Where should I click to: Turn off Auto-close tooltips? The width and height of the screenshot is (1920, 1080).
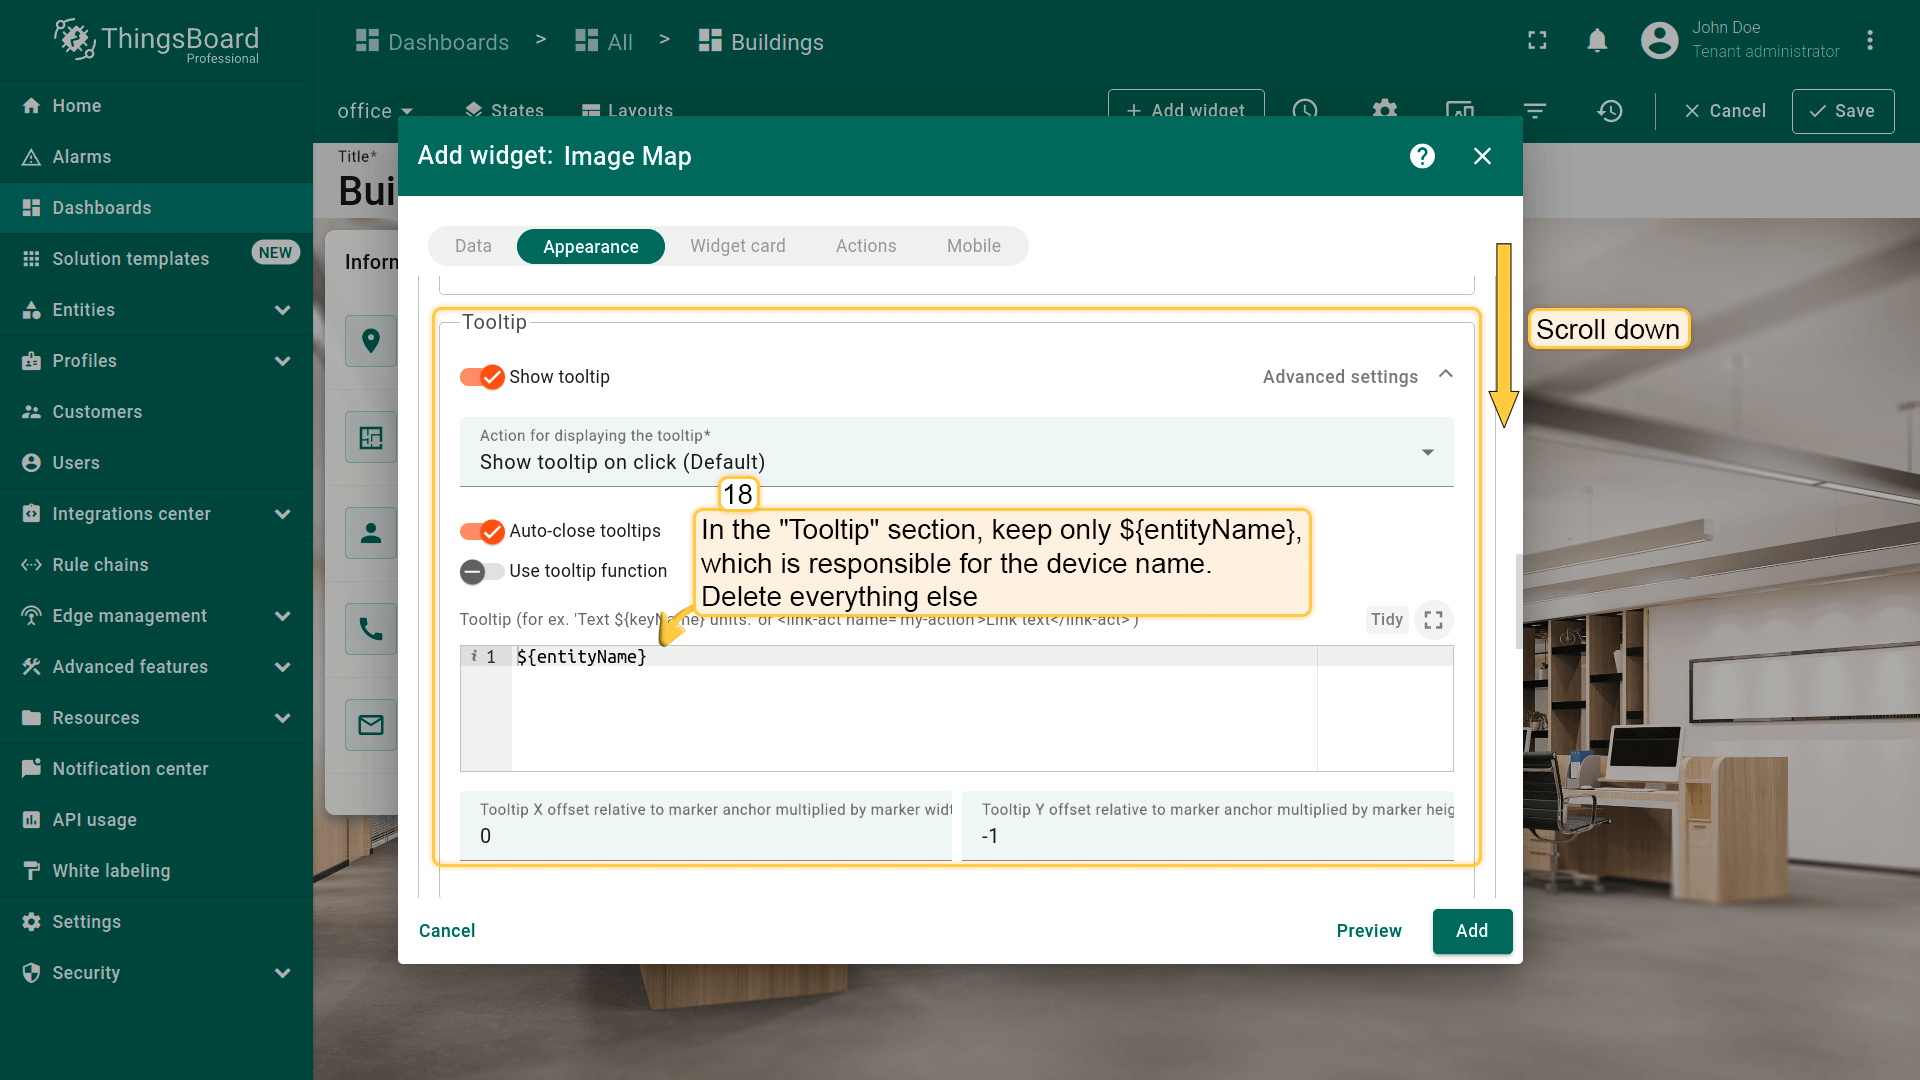click(482, 531)
